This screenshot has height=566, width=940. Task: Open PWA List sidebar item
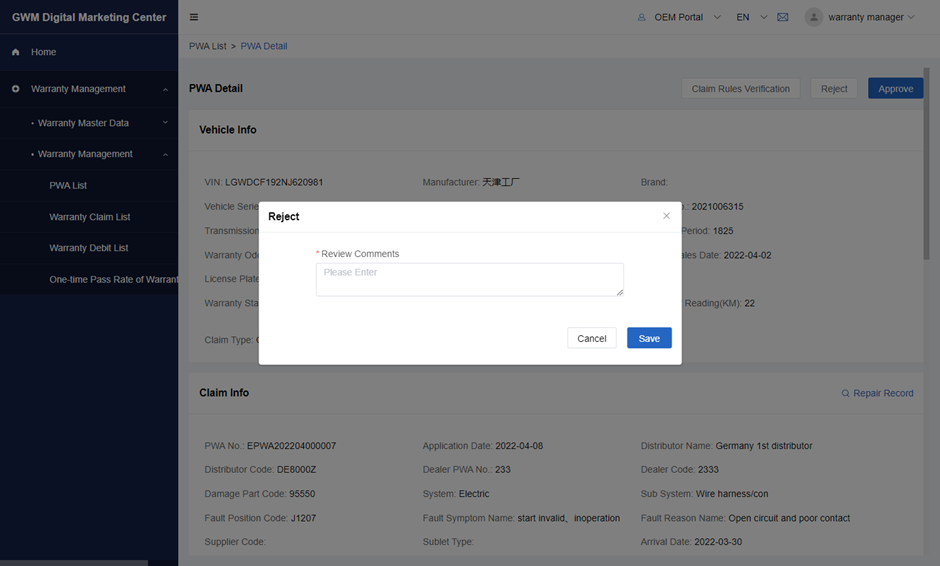pos(68,186)
